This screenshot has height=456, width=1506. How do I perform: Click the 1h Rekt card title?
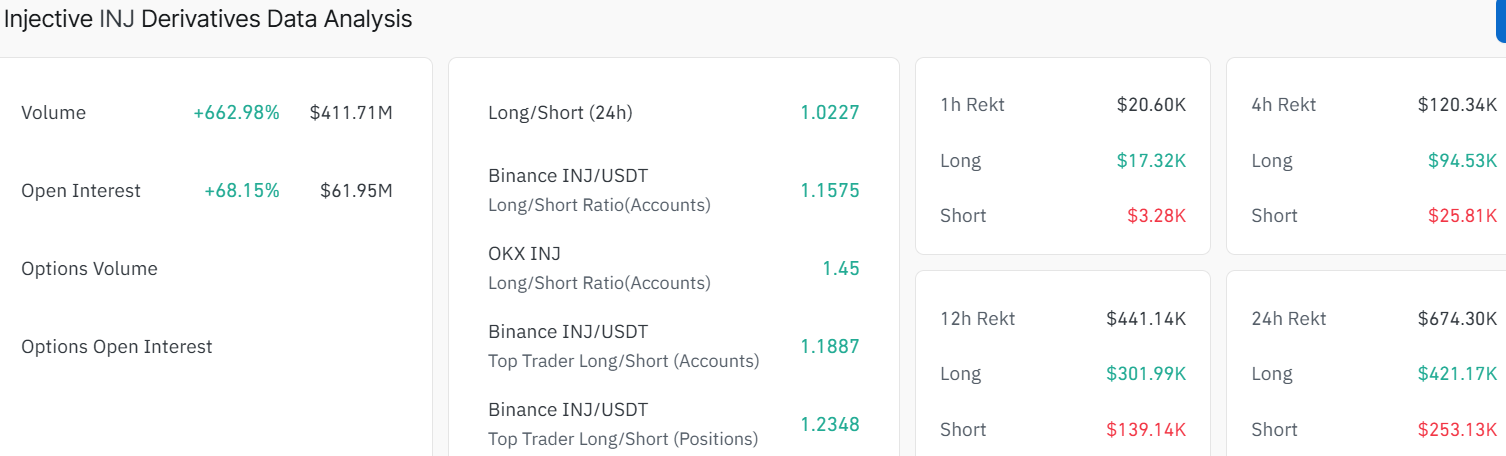coord(972,105)
